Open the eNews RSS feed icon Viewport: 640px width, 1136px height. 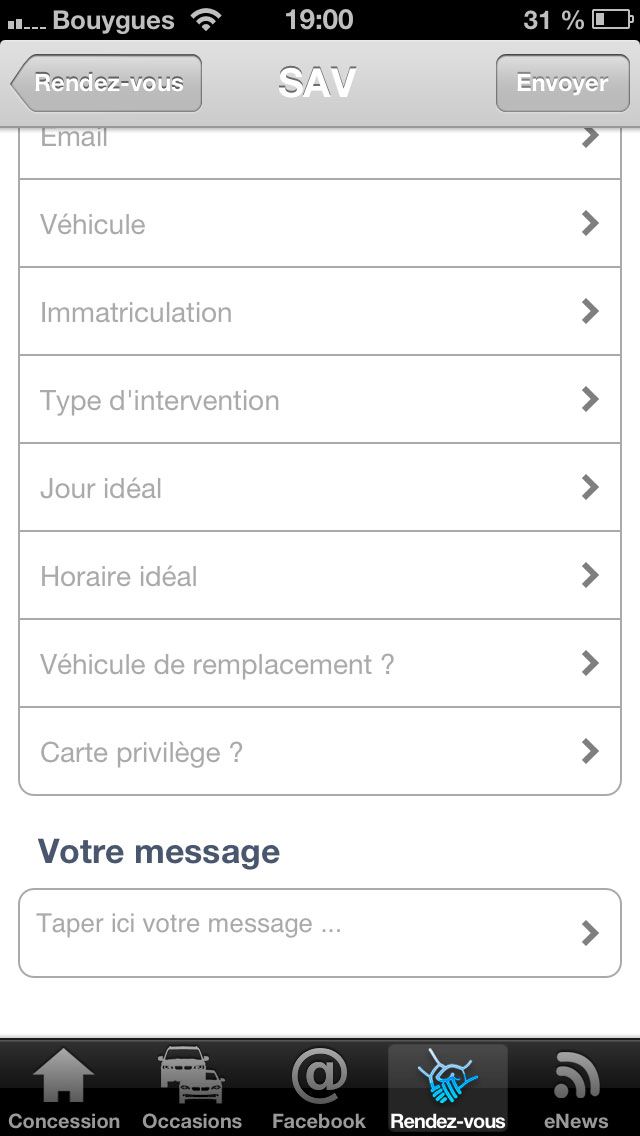pos(576,1077)
